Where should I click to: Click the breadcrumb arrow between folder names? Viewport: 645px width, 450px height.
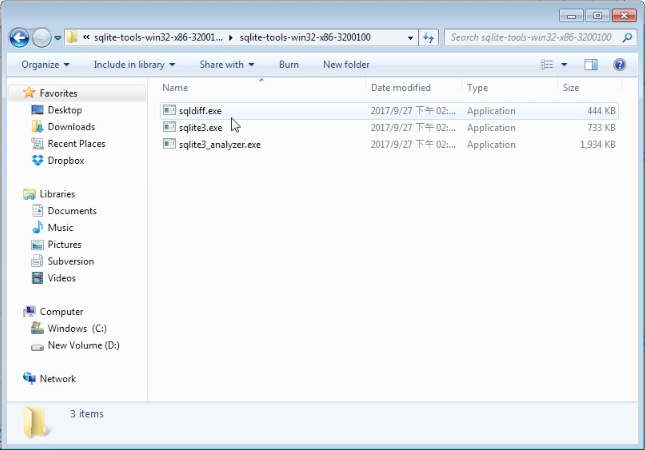231,38
